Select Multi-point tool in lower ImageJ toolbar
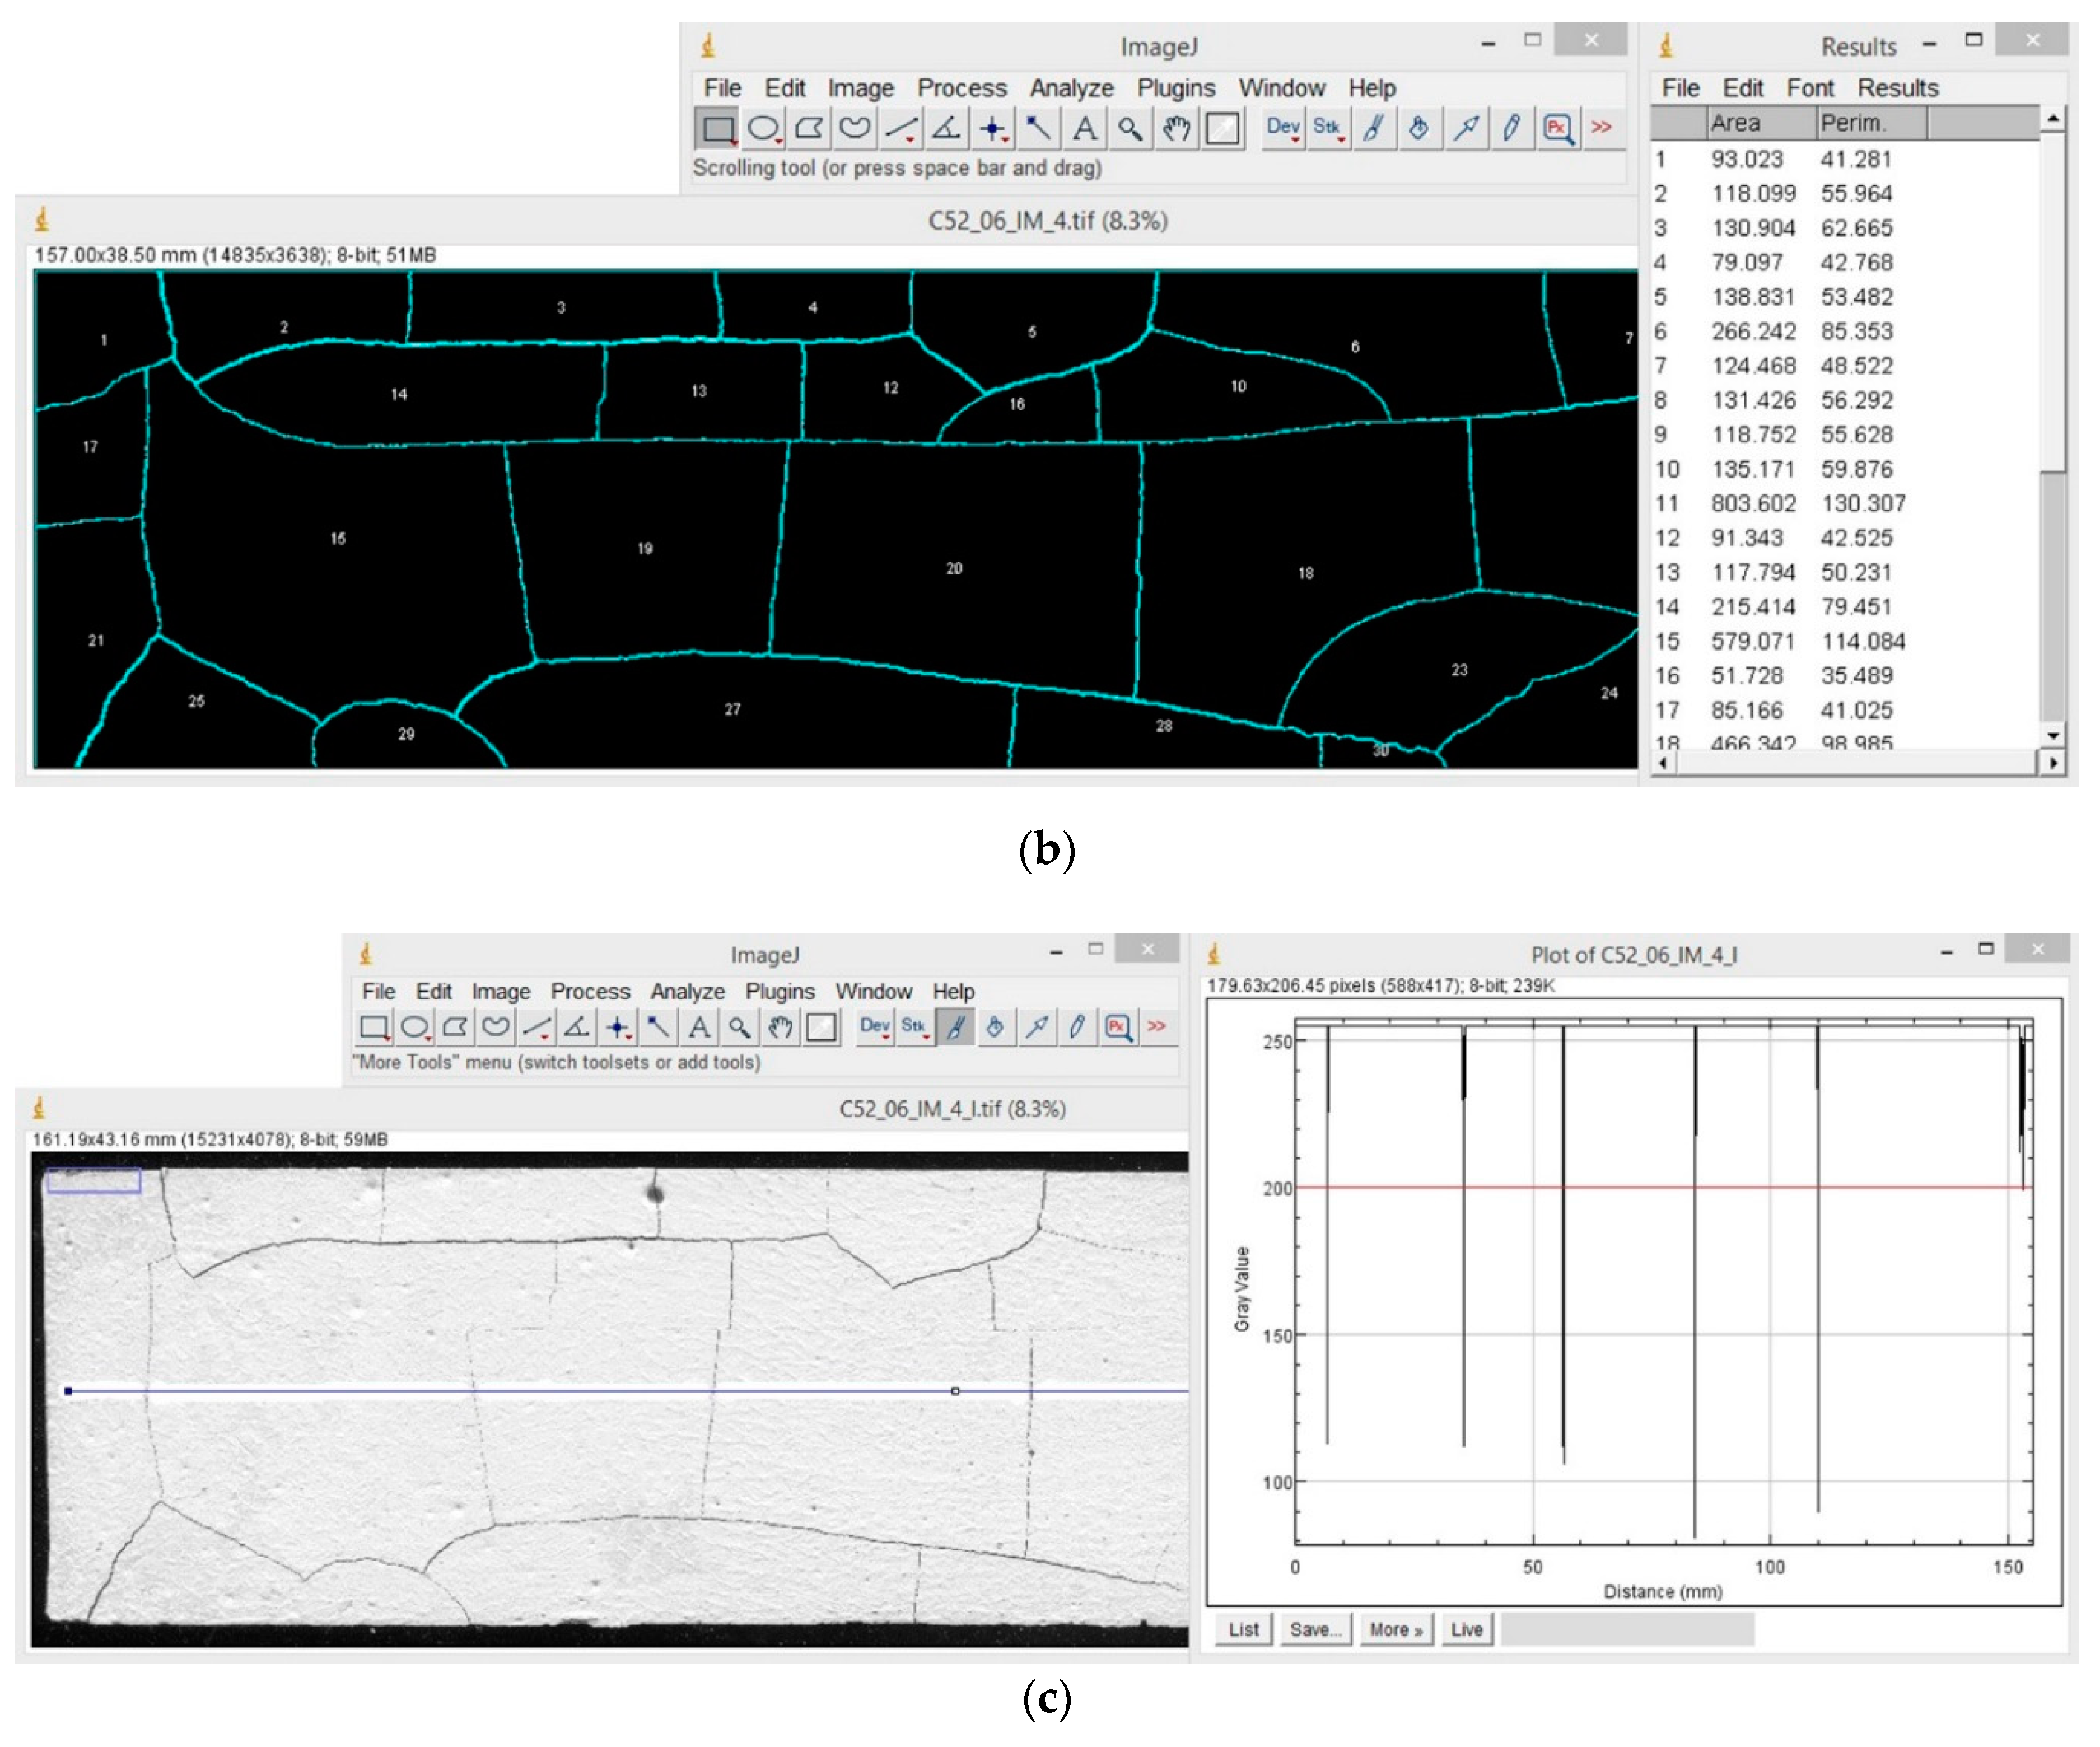The height and width of the screenshot is (1747, 2100). tap(618, 1027)
